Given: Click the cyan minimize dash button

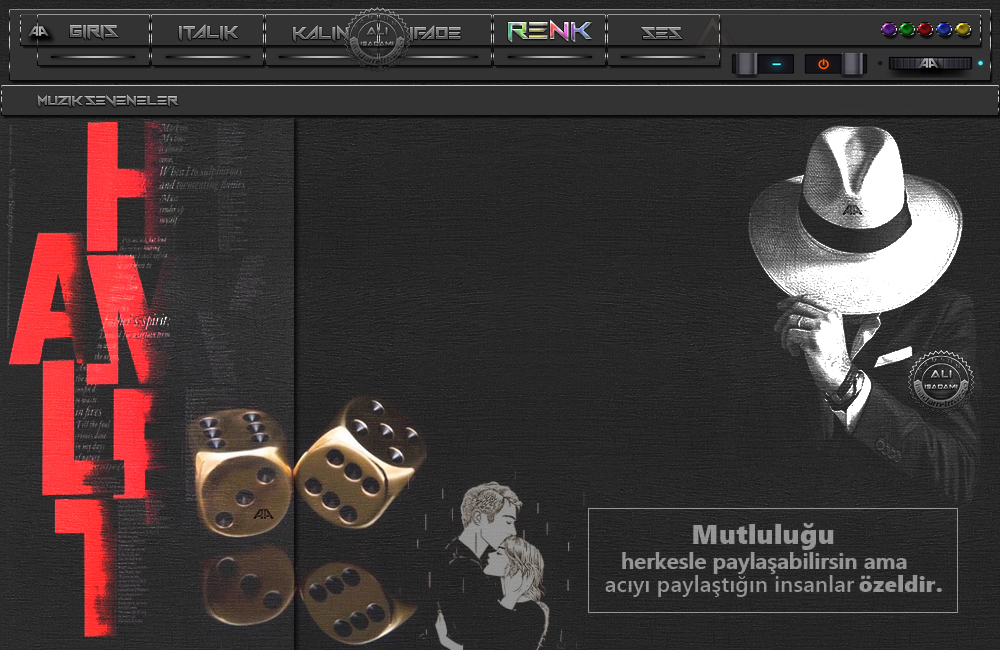Looking at the screenshot, I should pos(775,64).
